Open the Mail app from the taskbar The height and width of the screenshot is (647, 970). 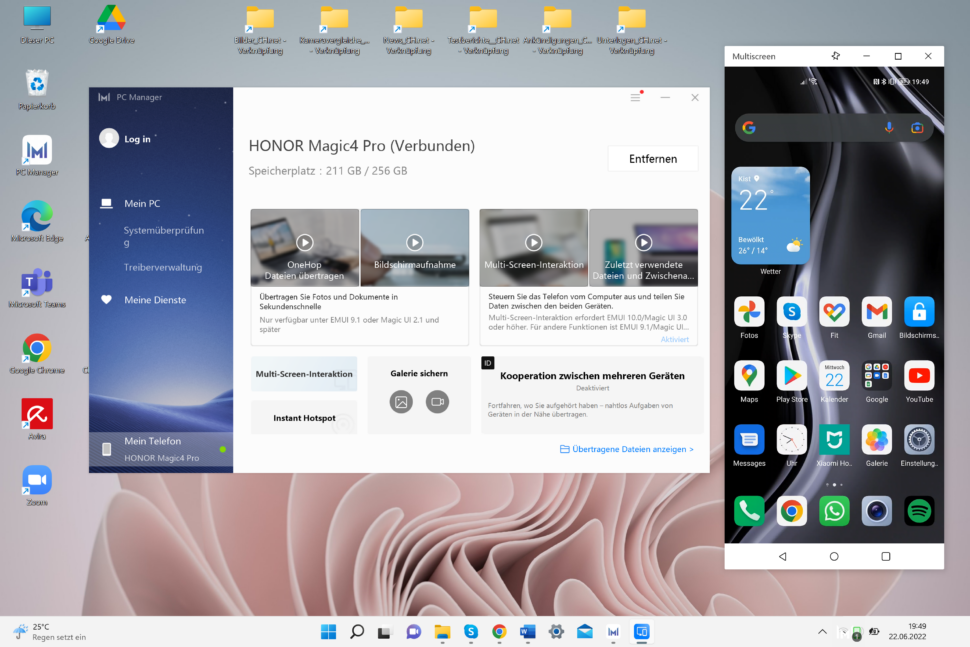coord(585,632)
